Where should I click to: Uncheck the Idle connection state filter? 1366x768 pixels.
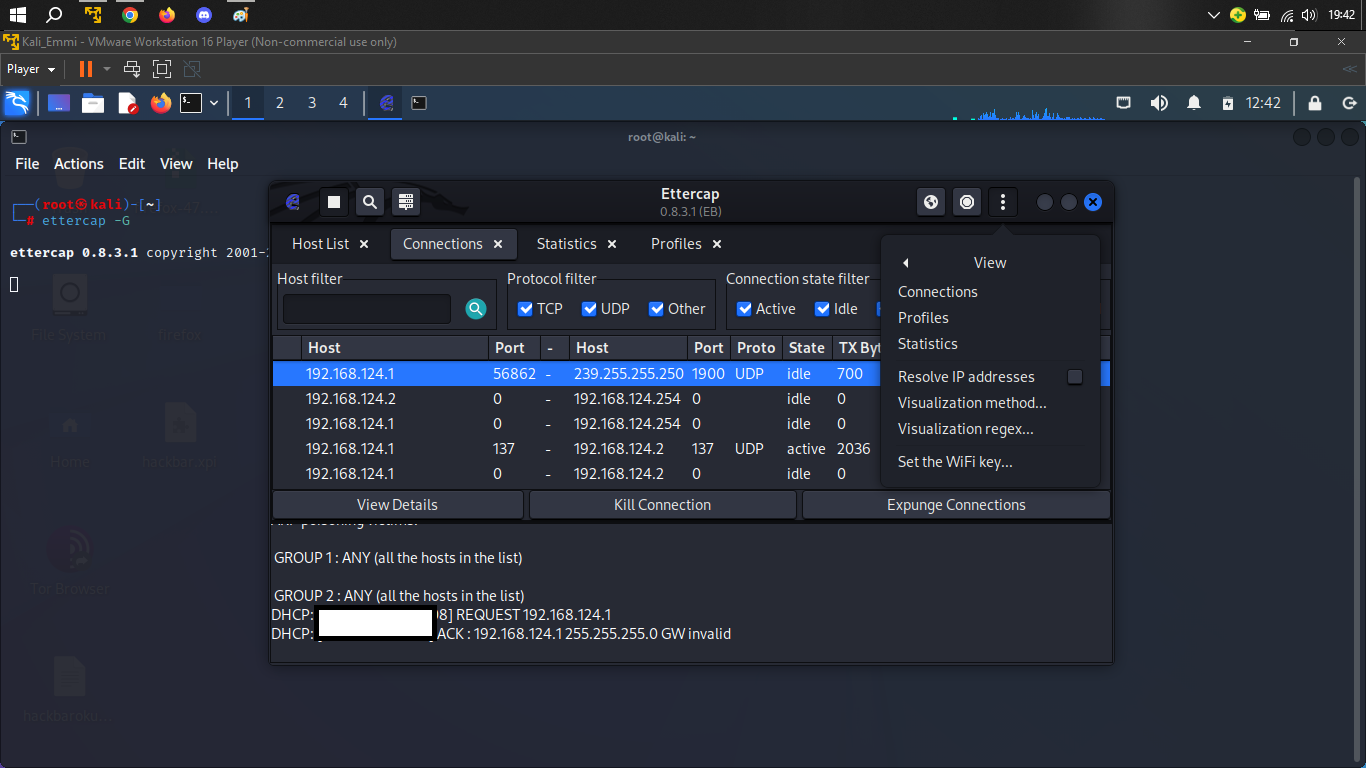(822, 309)
